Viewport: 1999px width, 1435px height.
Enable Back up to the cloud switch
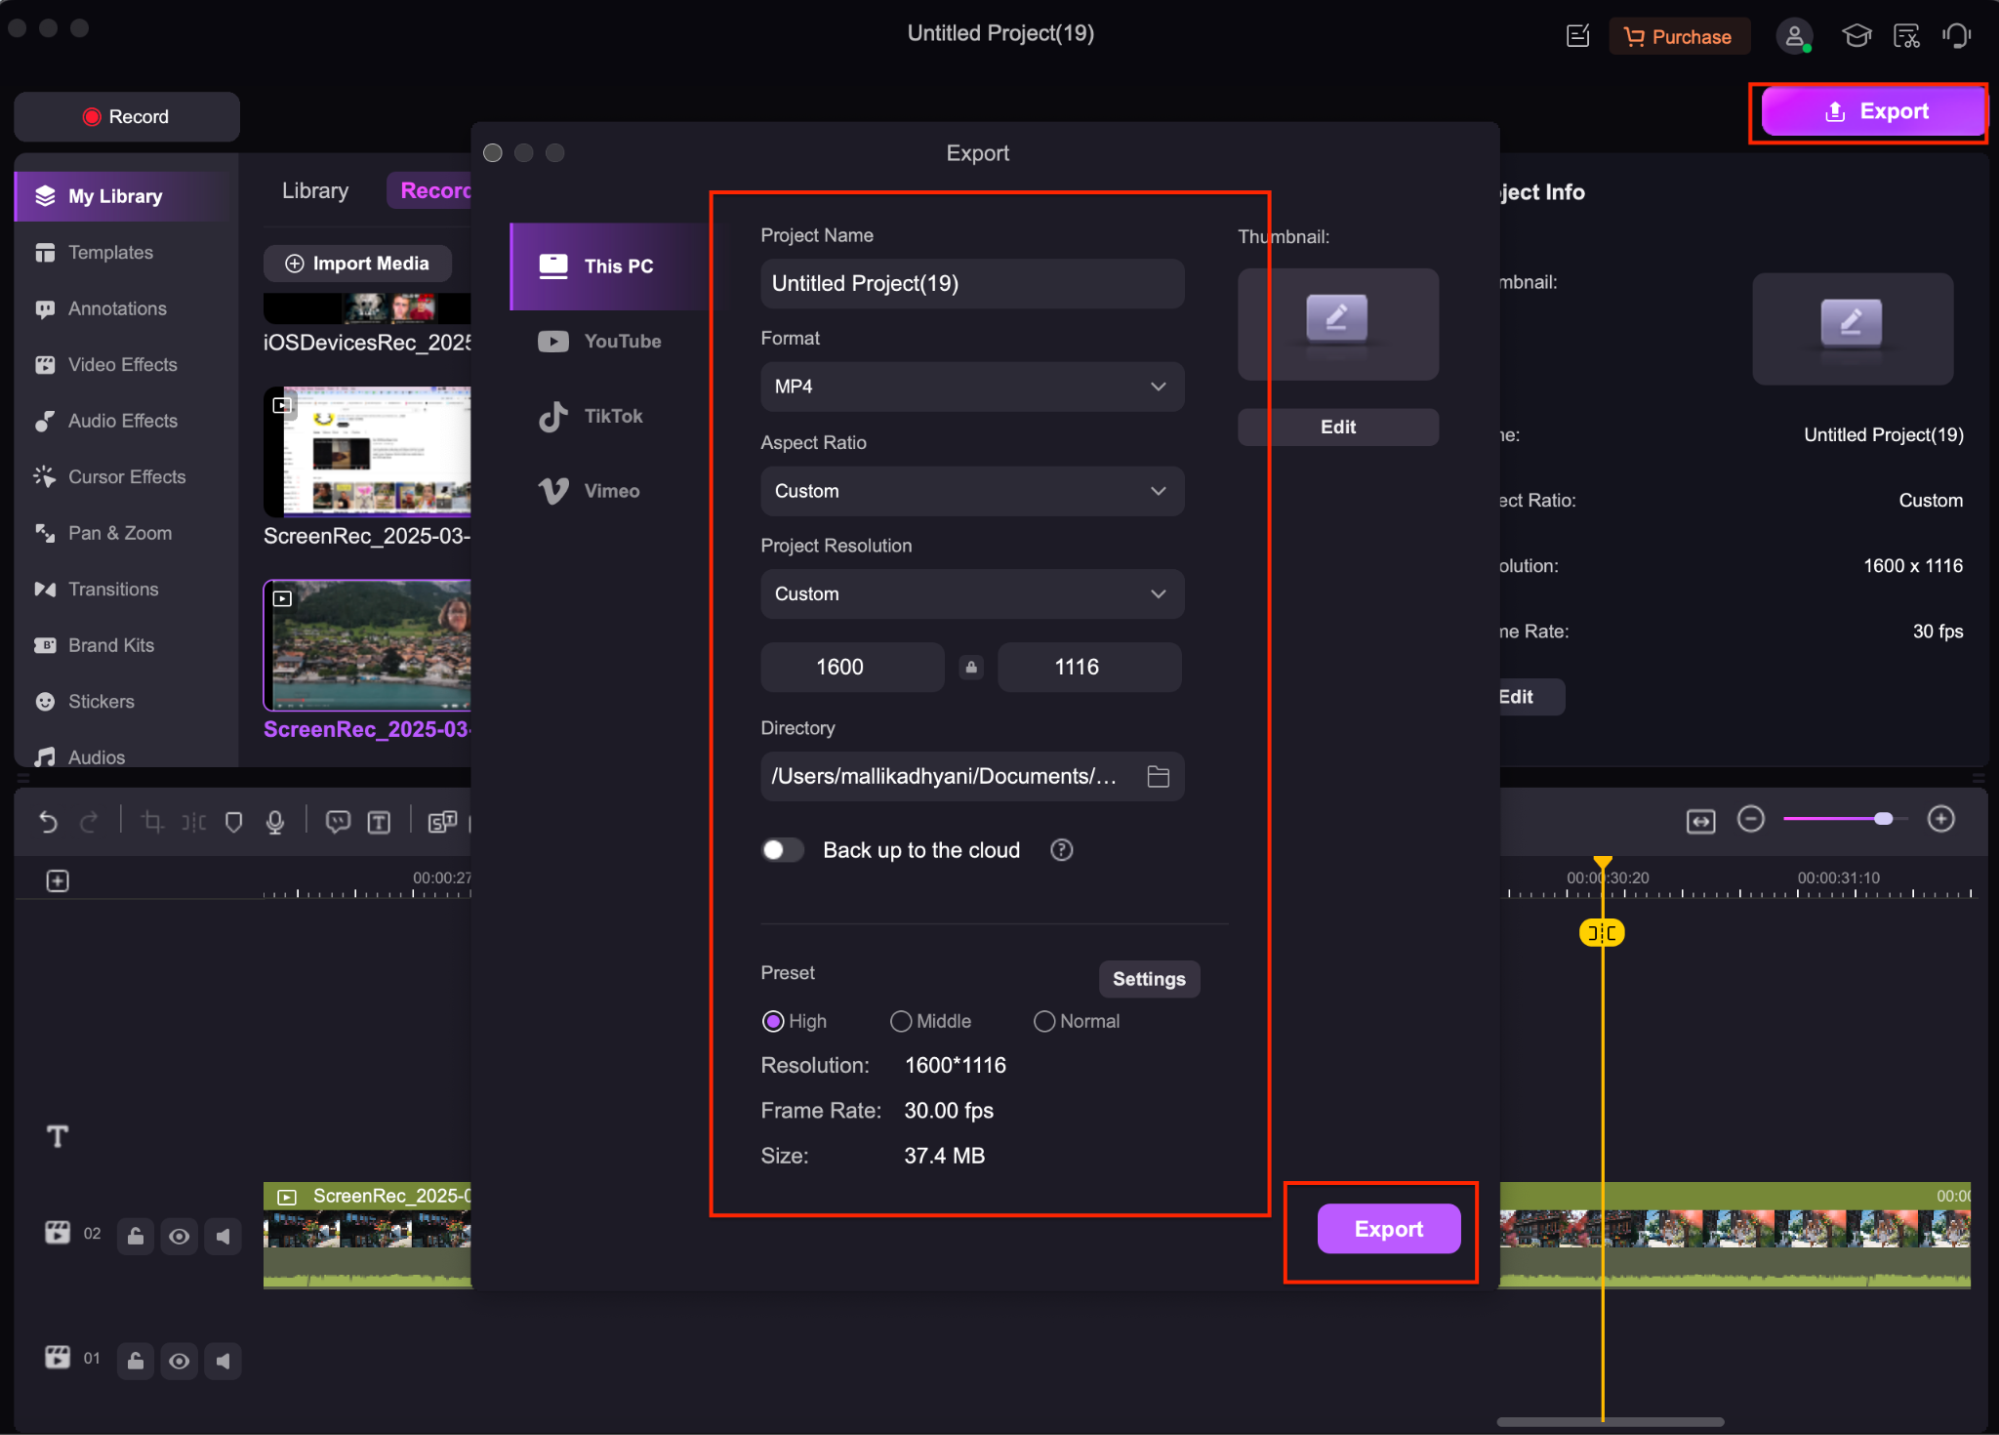(782, 850)
